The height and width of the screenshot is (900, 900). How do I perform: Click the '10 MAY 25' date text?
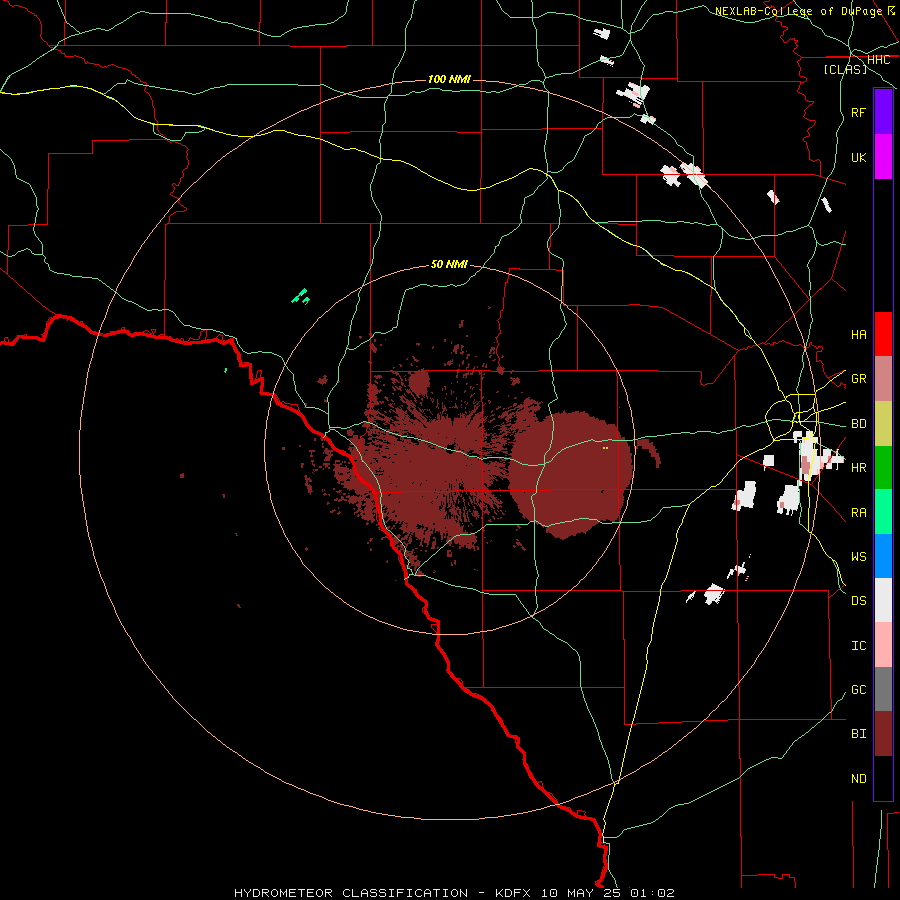(x=582, y=893)
